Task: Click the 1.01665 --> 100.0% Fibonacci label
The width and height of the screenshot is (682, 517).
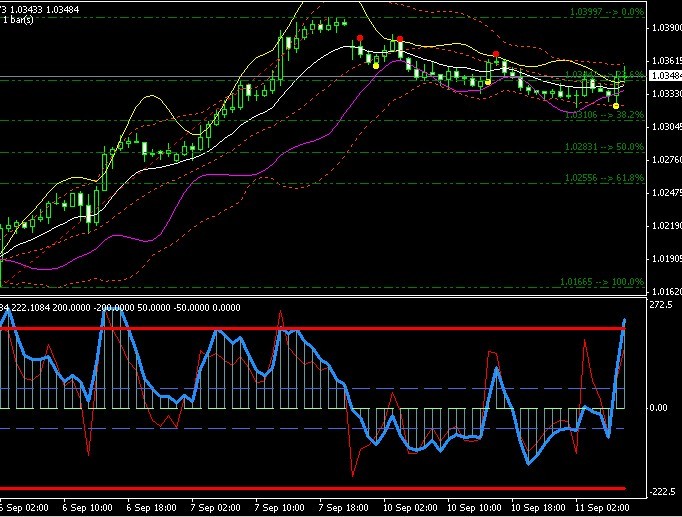Action: (602, 282)
